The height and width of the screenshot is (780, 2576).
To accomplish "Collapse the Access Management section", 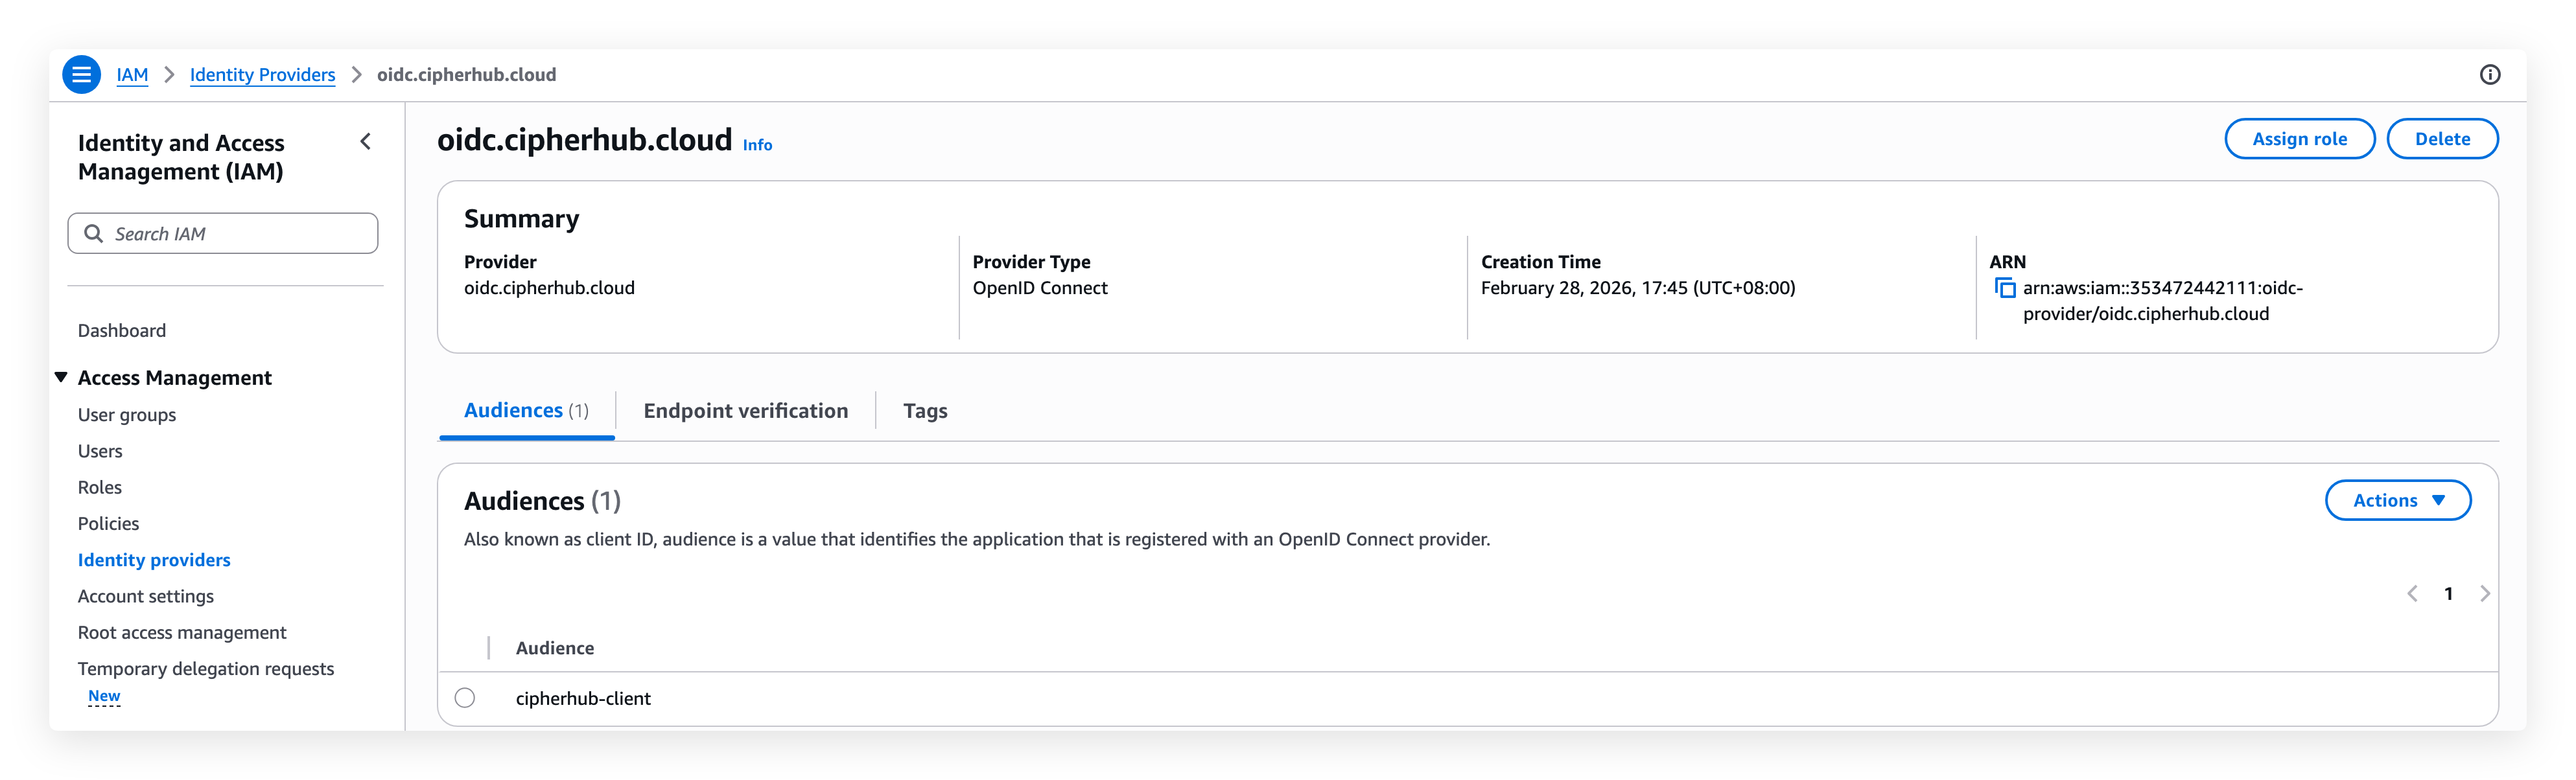I will pos(62,377).
